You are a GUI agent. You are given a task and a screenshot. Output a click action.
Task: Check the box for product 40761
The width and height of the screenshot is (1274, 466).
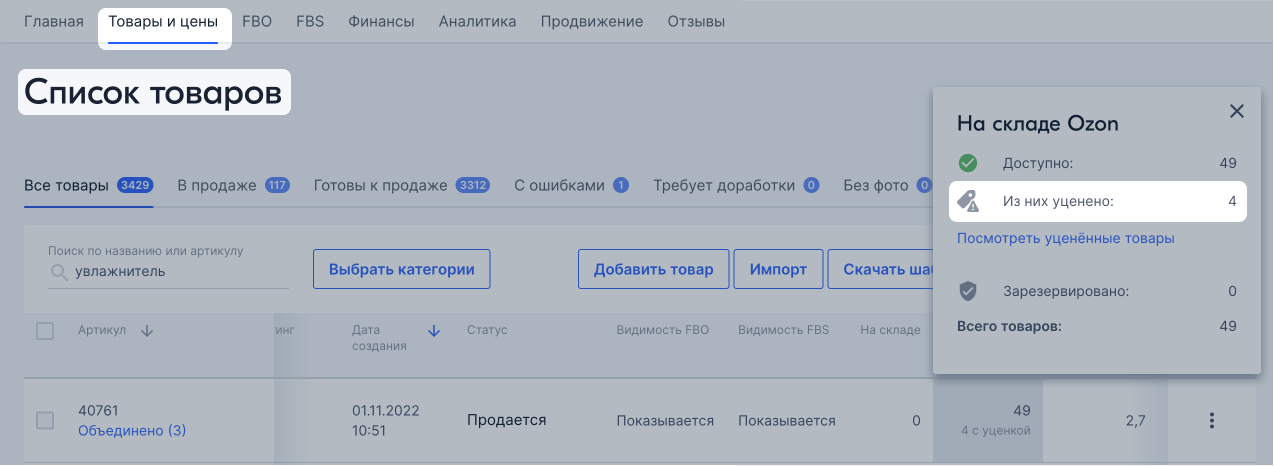[45, 421]
